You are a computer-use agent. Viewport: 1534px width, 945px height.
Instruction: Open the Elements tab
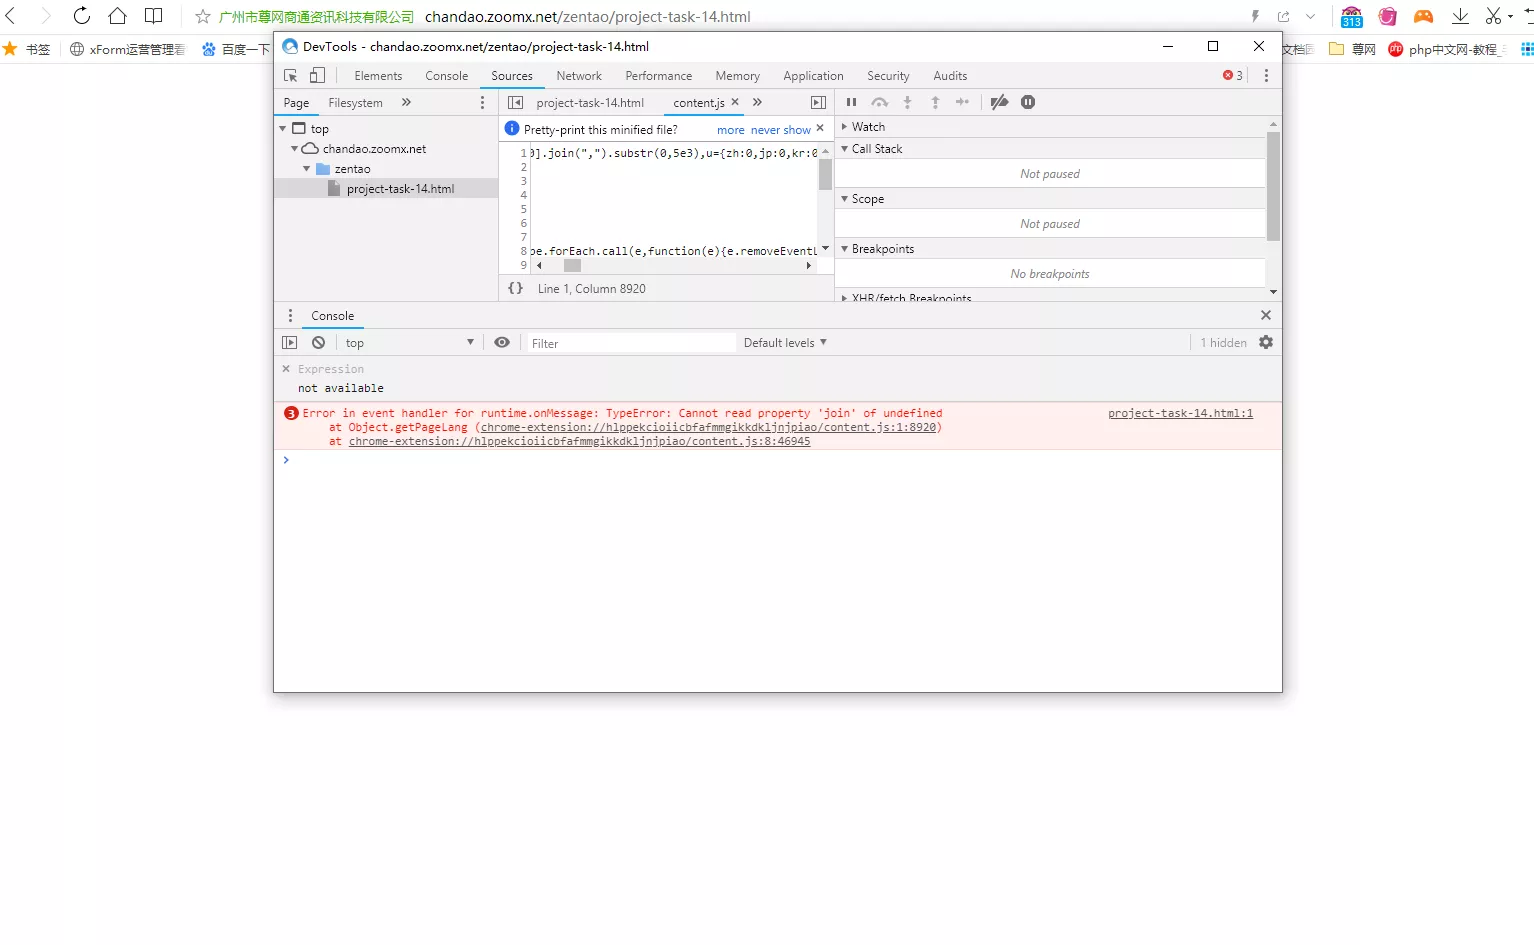378,76
